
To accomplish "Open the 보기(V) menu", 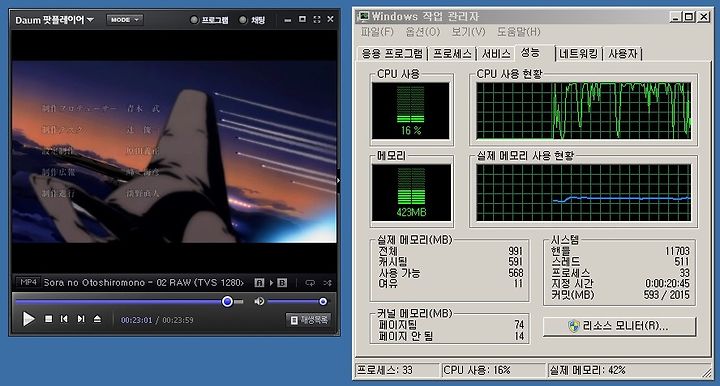I will [468, 32].
